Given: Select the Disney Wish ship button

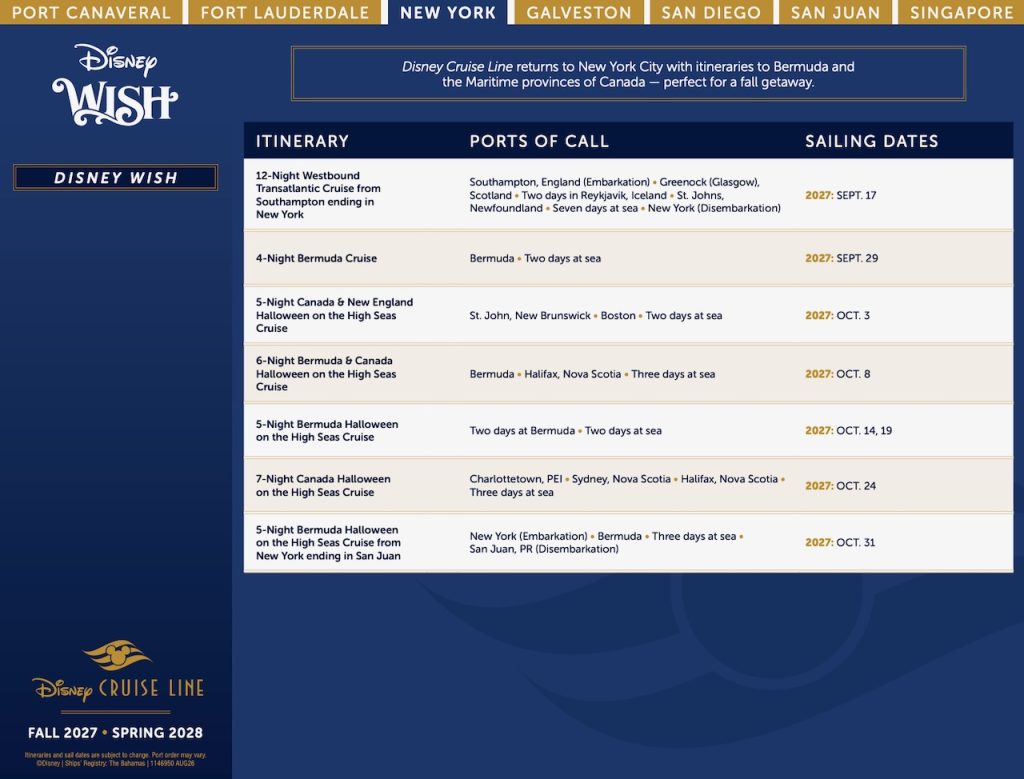Looking at the screenshot, I should (116, 178).
